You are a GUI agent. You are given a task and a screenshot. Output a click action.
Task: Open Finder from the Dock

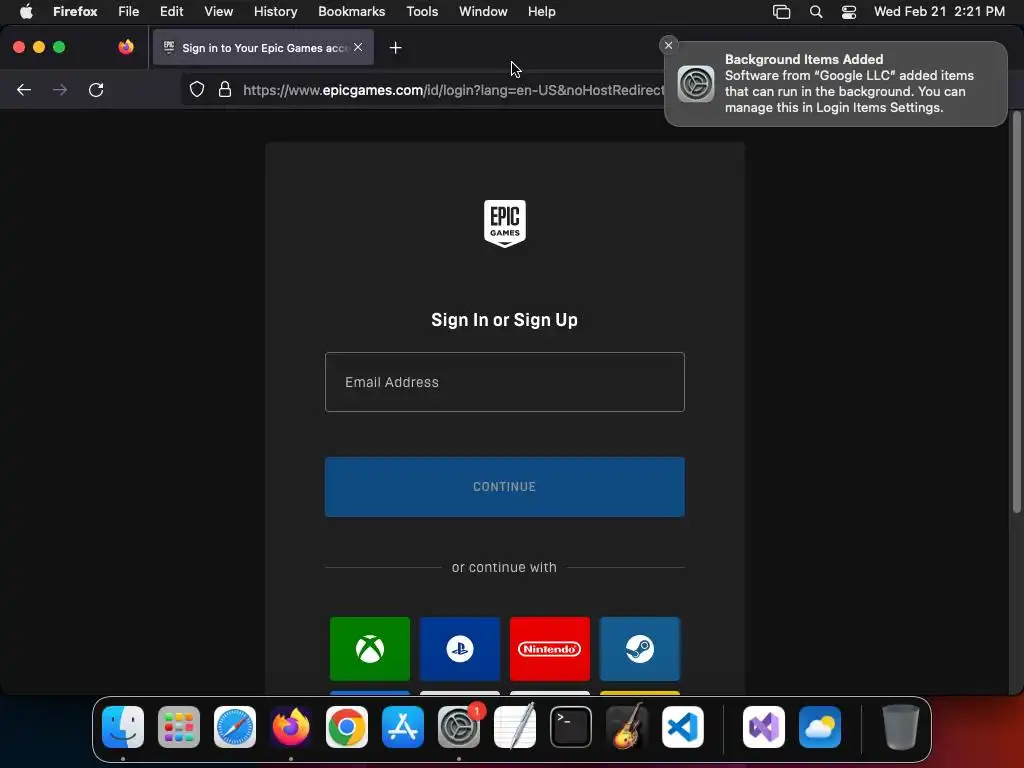click(123, 727)
